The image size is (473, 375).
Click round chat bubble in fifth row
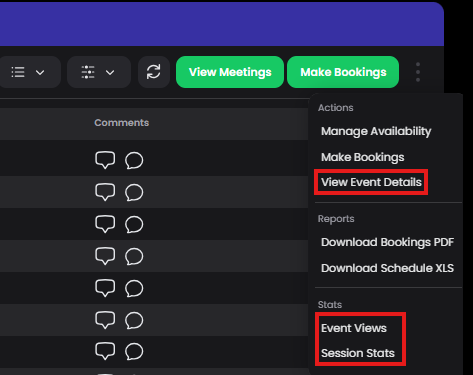click(134, 289)
